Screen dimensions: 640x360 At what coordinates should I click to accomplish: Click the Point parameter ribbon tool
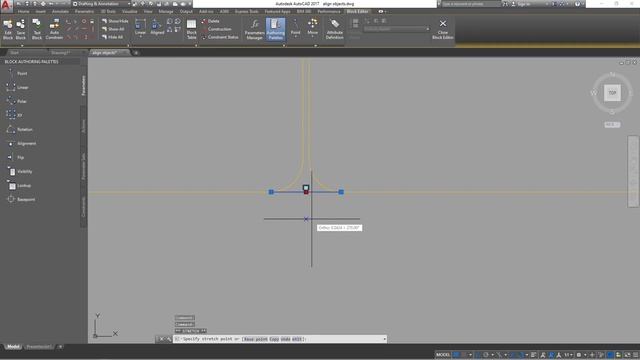[296, 27]
